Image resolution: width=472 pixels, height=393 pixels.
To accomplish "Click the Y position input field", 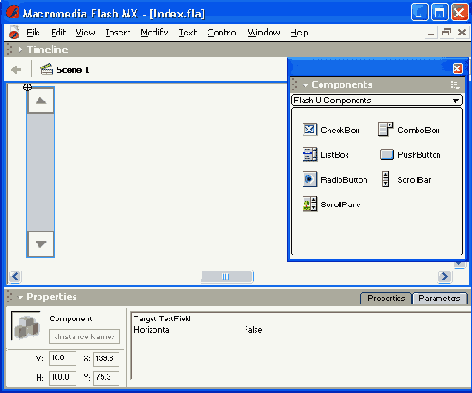I will pos(106,378).
